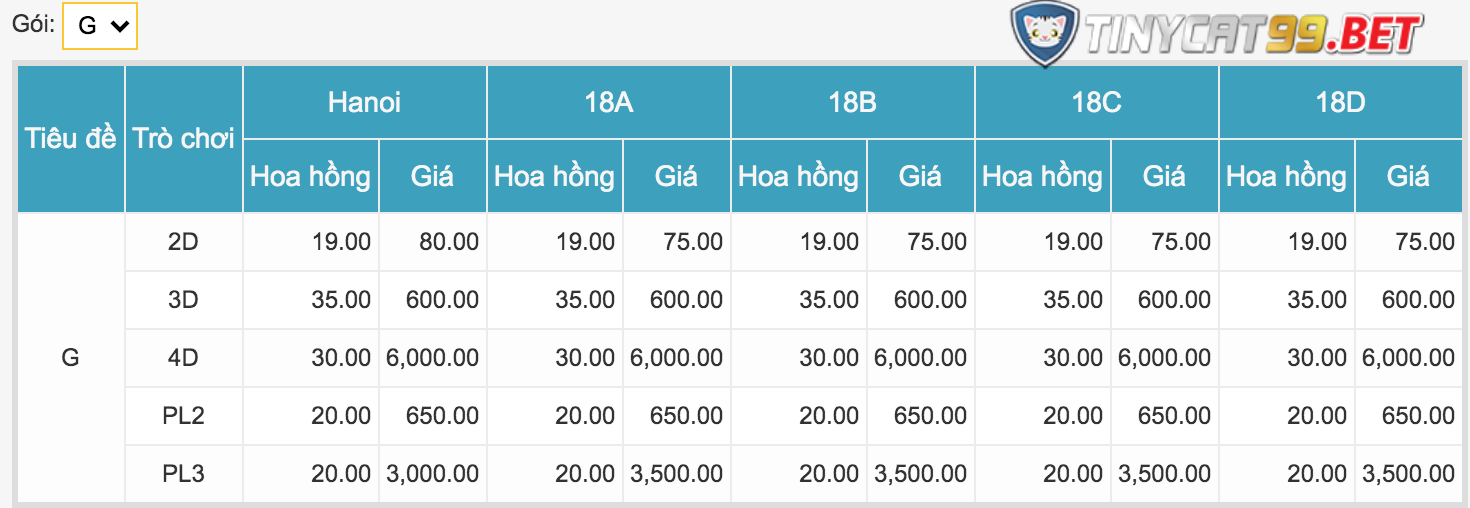The image size is (1470, 508).
Task: Click the 18D column header
Action: click(1340, 102)
